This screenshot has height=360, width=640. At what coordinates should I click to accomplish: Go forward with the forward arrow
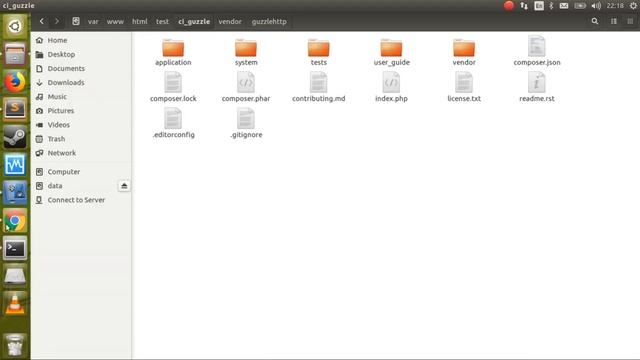point(57,21)
